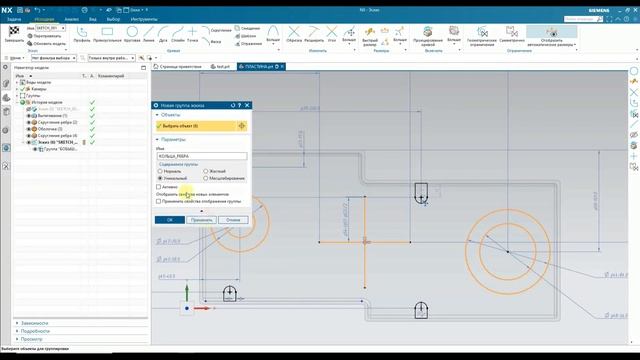The image size is (640, 360).
Task: Click the object selection crosshair icon in dialog
Action: pos(242,126)
